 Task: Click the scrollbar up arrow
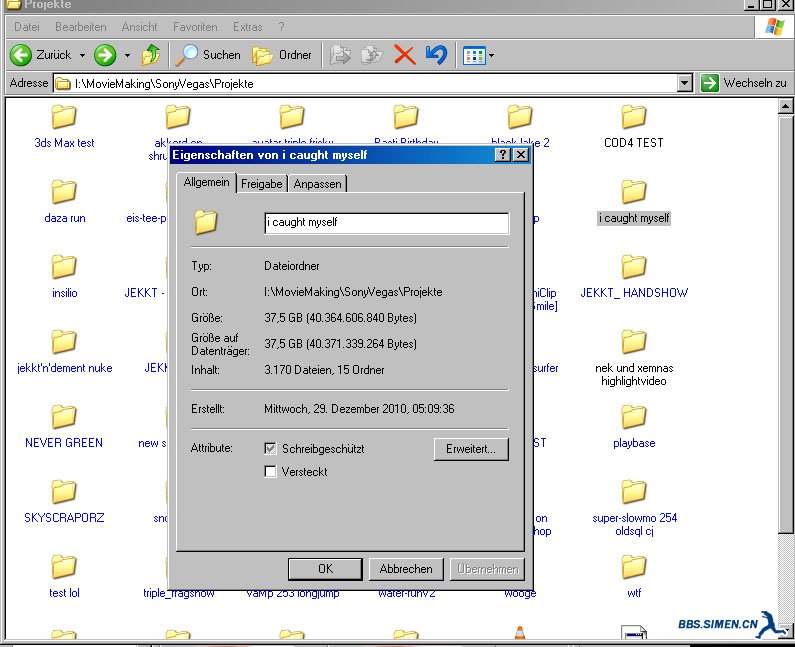[x=785, y=106]
